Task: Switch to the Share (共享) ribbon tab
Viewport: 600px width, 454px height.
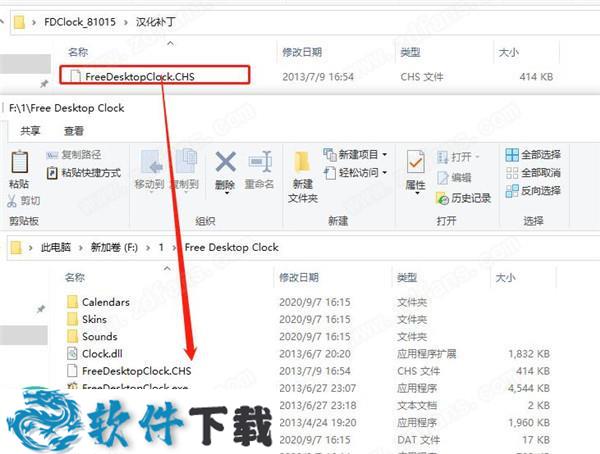Action: [x=30, y=131]
